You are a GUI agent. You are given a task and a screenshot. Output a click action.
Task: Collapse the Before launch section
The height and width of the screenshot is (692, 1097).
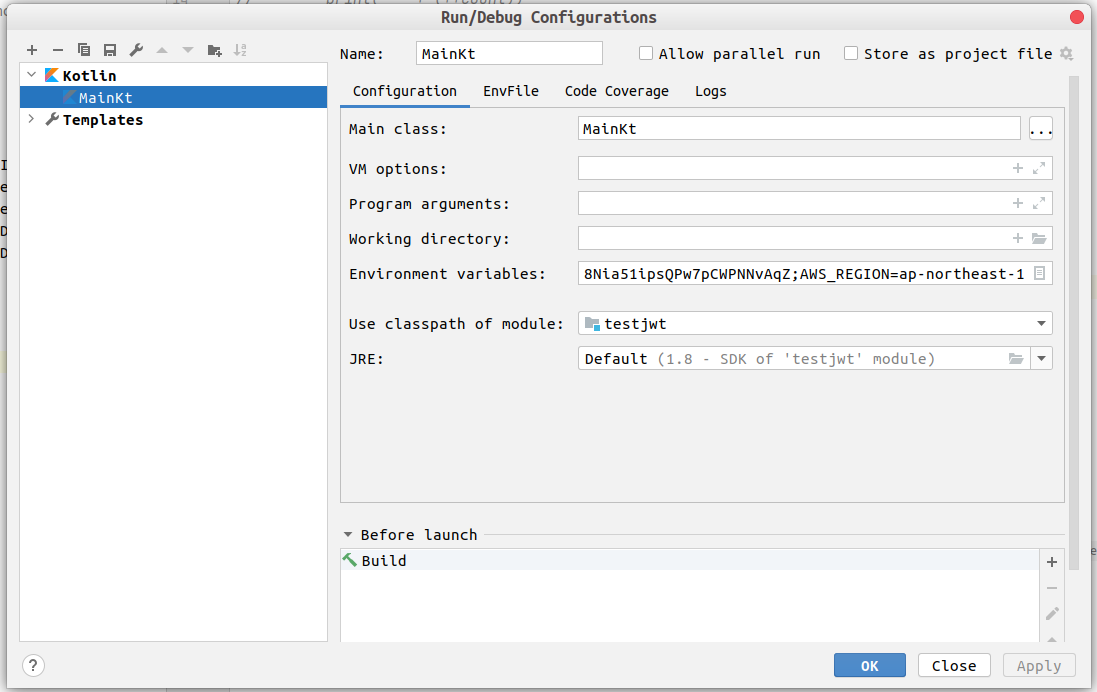[348, 535]
